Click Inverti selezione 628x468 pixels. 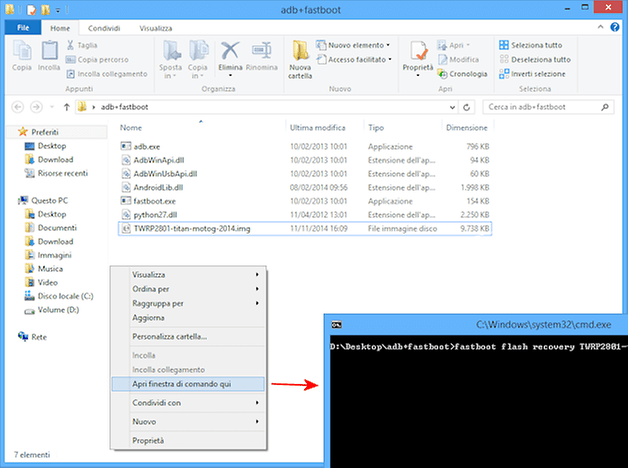(533, 74)
